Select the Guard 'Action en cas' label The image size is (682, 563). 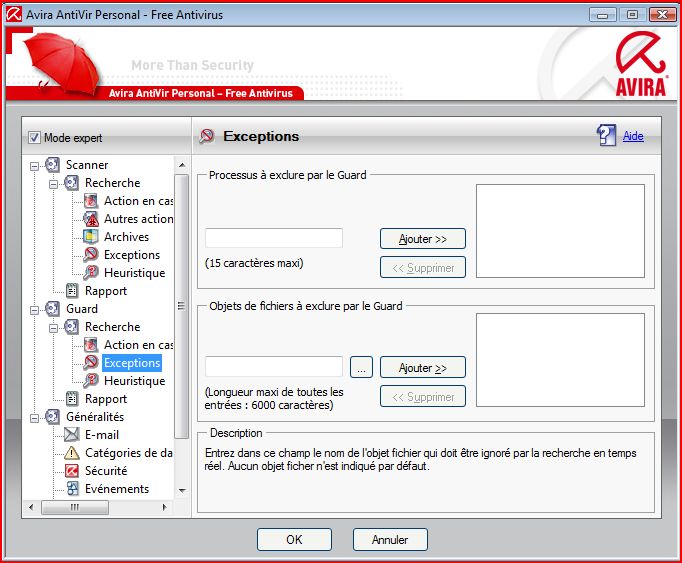coord(138,345)
